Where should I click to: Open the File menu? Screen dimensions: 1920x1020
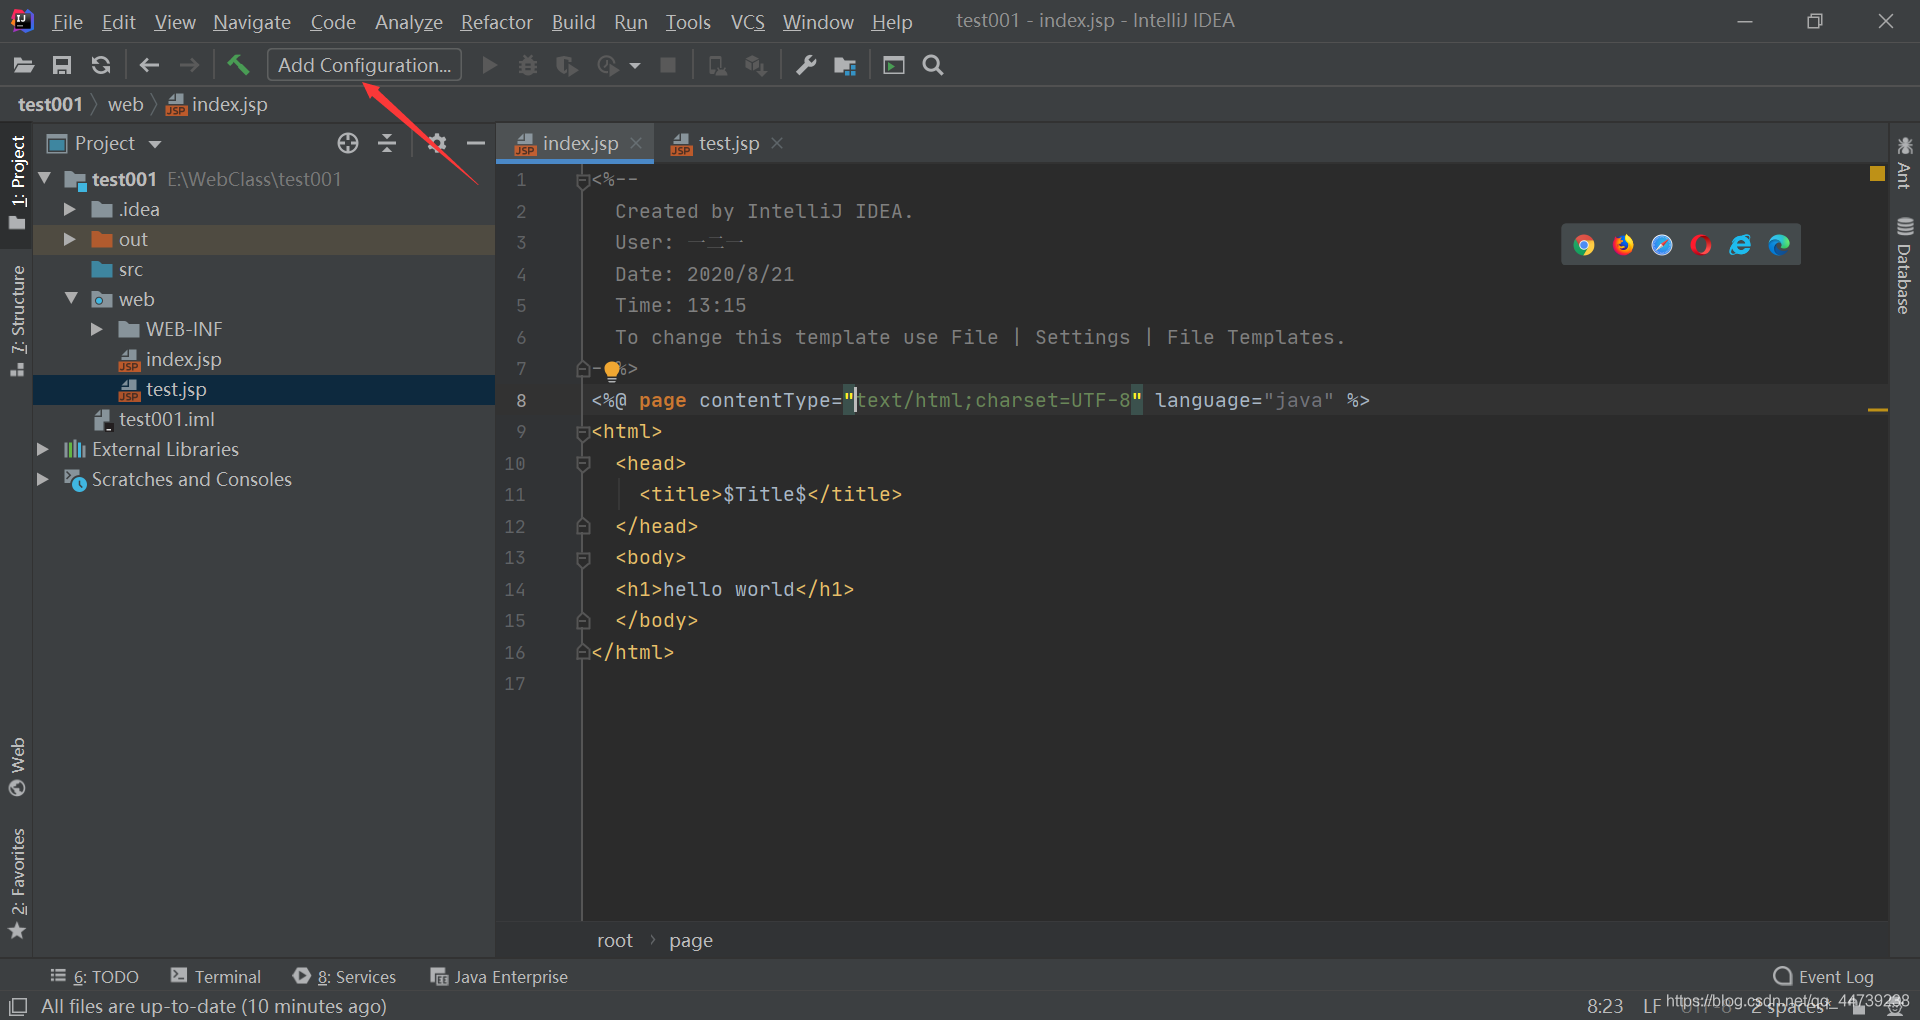coord(67,22)
